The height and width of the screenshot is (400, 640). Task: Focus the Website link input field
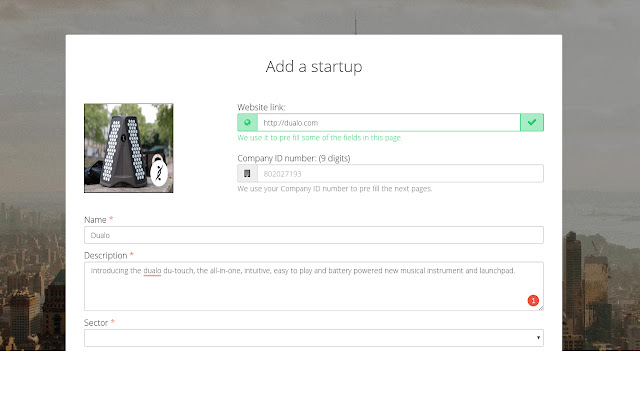pyautogui.click(x=388, y=122)
